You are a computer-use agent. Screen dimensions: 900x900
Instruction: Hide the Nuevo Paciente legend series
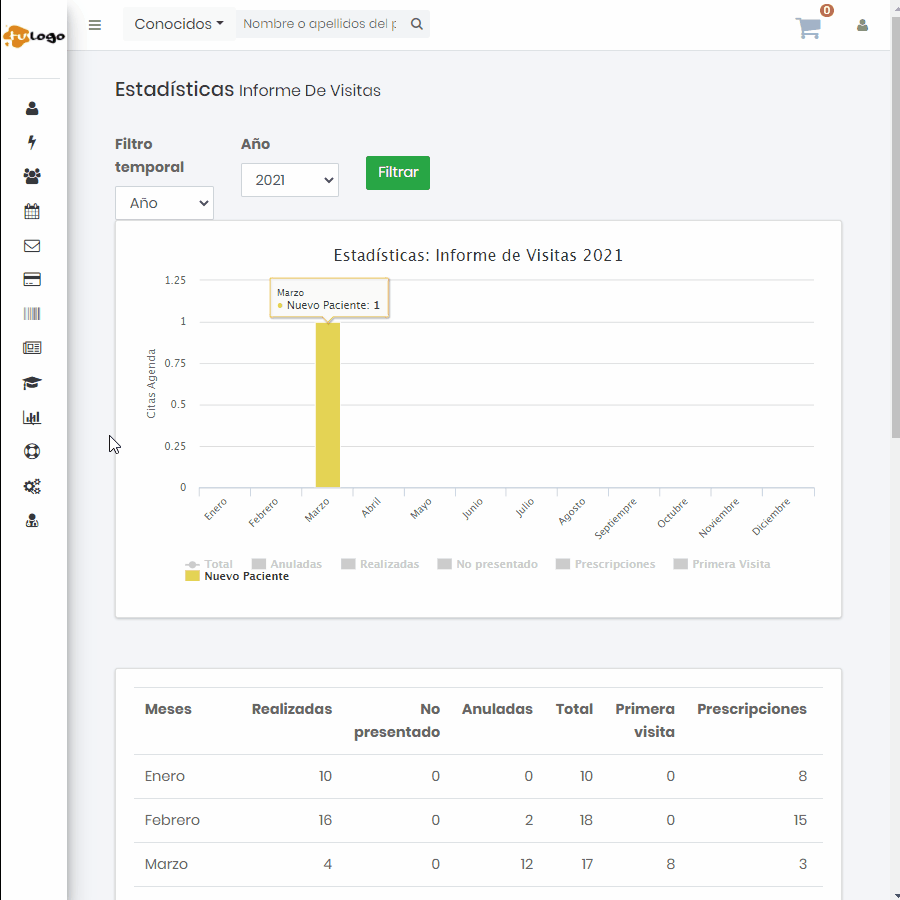coord(237,576)
